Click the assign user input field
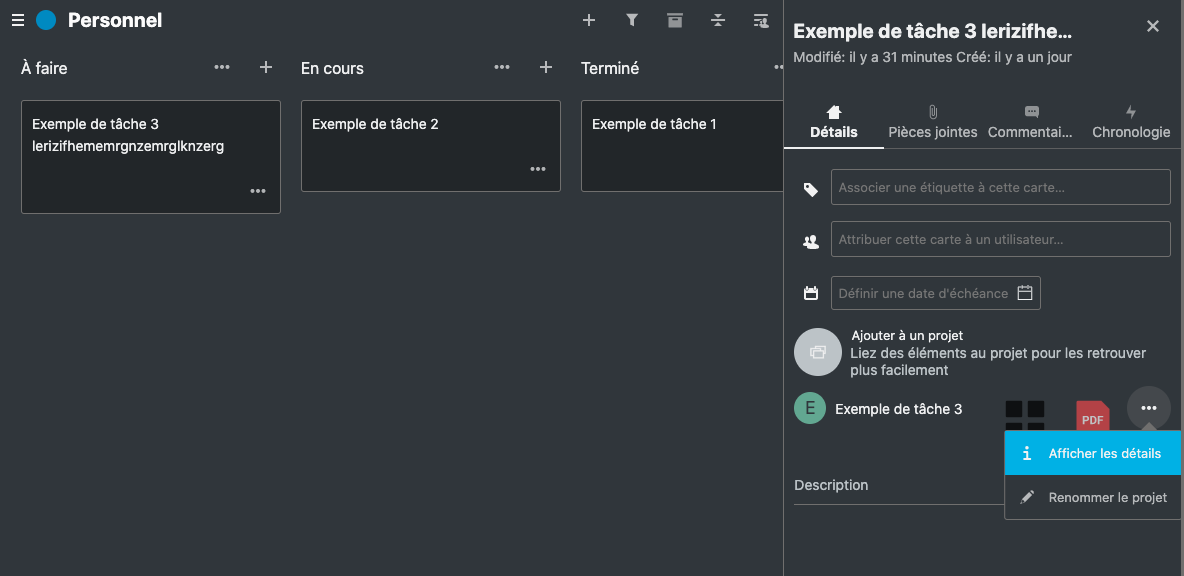1184x576 pixels. [x=1001, y=239]
